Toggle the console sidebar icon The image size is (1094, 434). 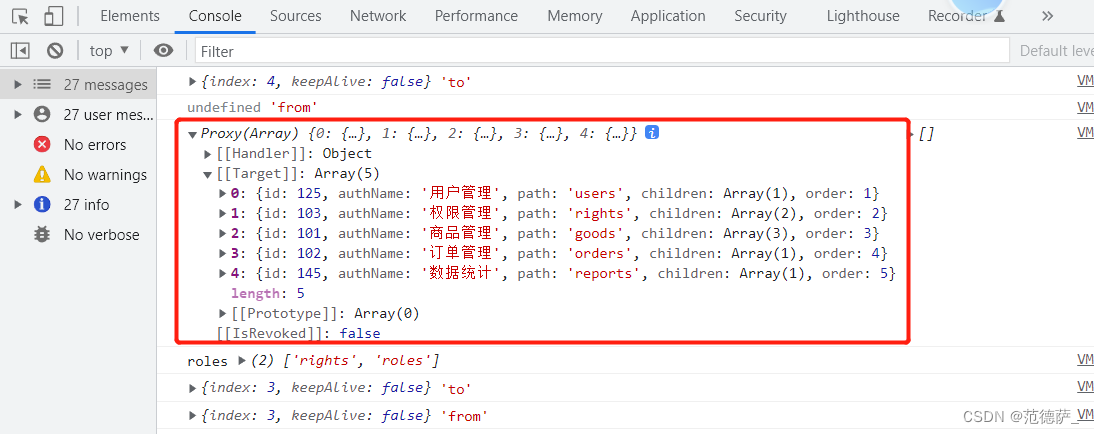pos(20,50)
